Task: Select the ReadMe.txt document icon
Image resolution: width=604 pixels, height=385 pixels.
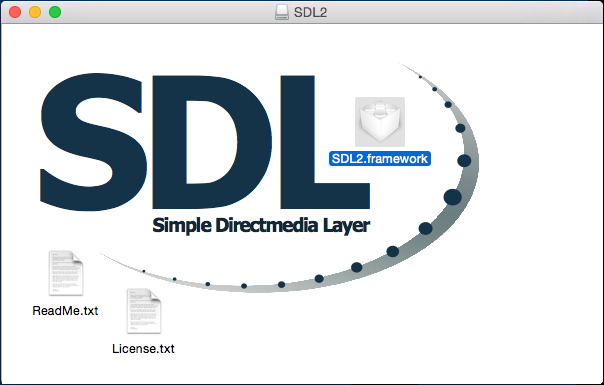Action: tap(66, 273)
